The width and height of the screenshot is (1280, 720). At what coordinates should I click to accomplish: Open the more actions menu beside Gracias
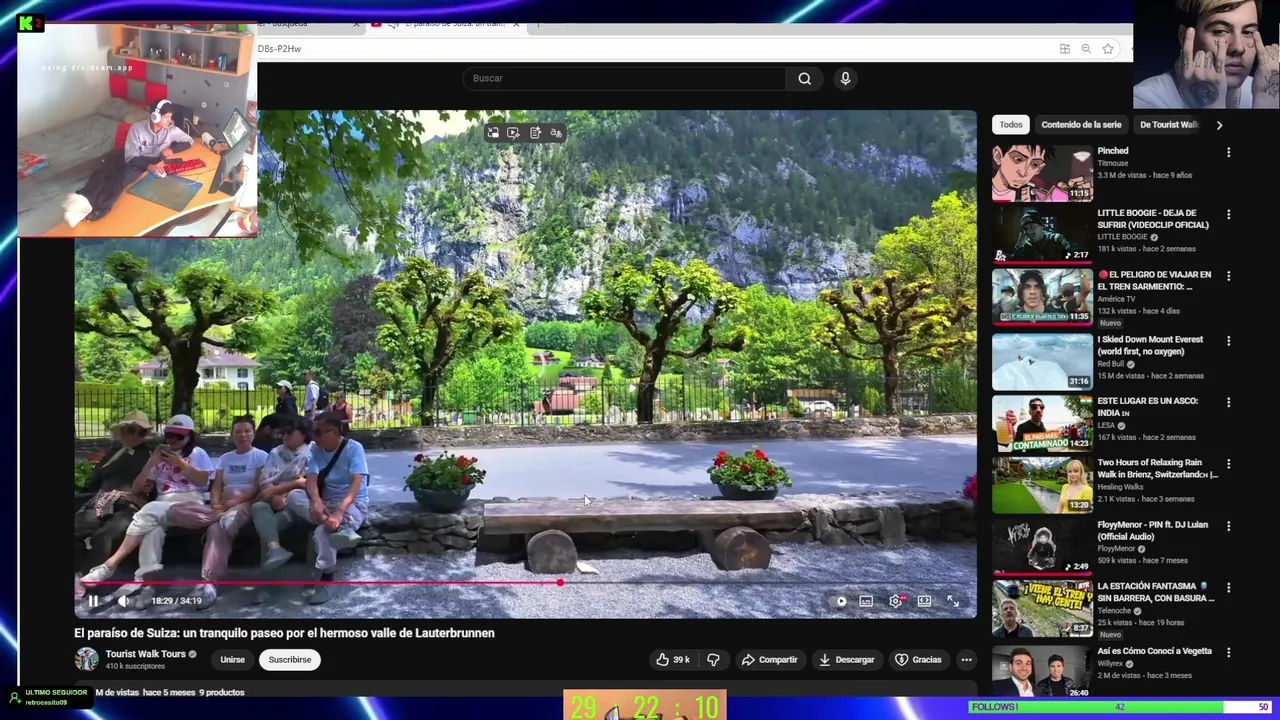(x=966, y=660)
